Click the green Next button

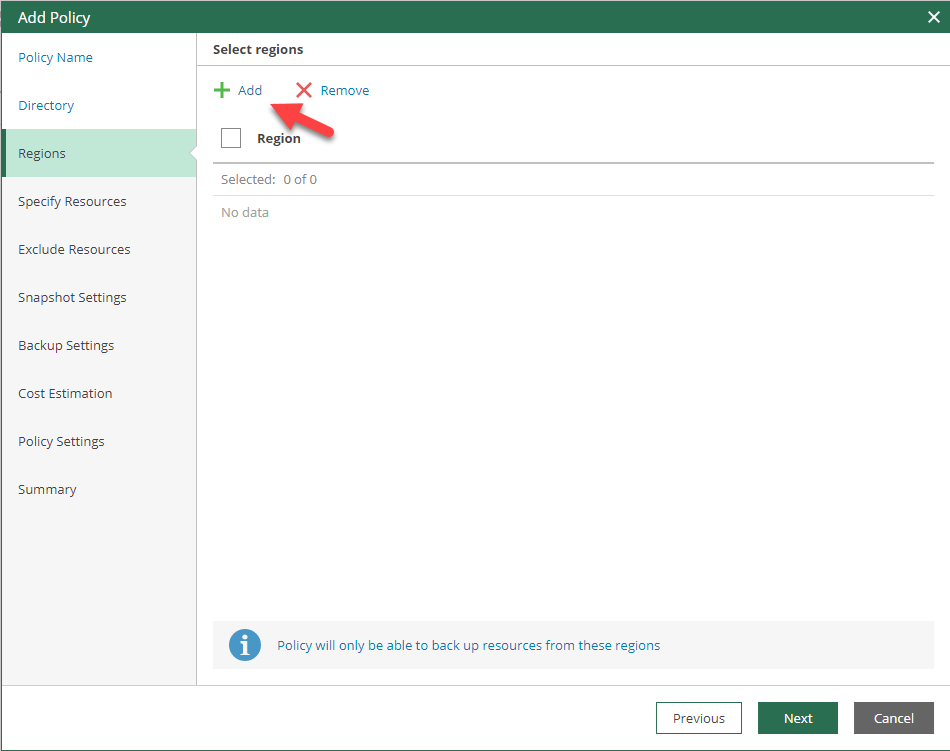pyautogui.click(x=797, y=718)
